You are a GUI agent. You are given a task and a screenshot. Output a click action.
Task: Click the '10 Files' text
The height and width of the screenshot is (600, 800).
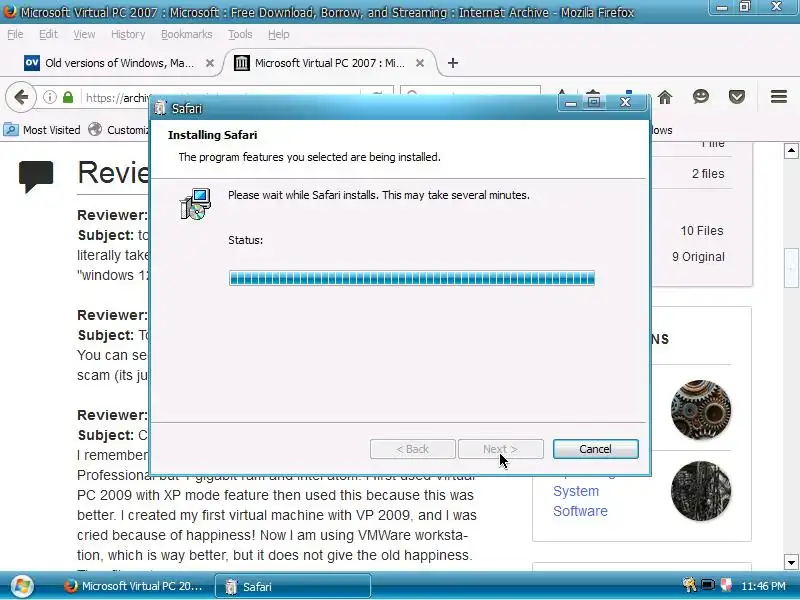pyautogui.click(x=702, y=231)
